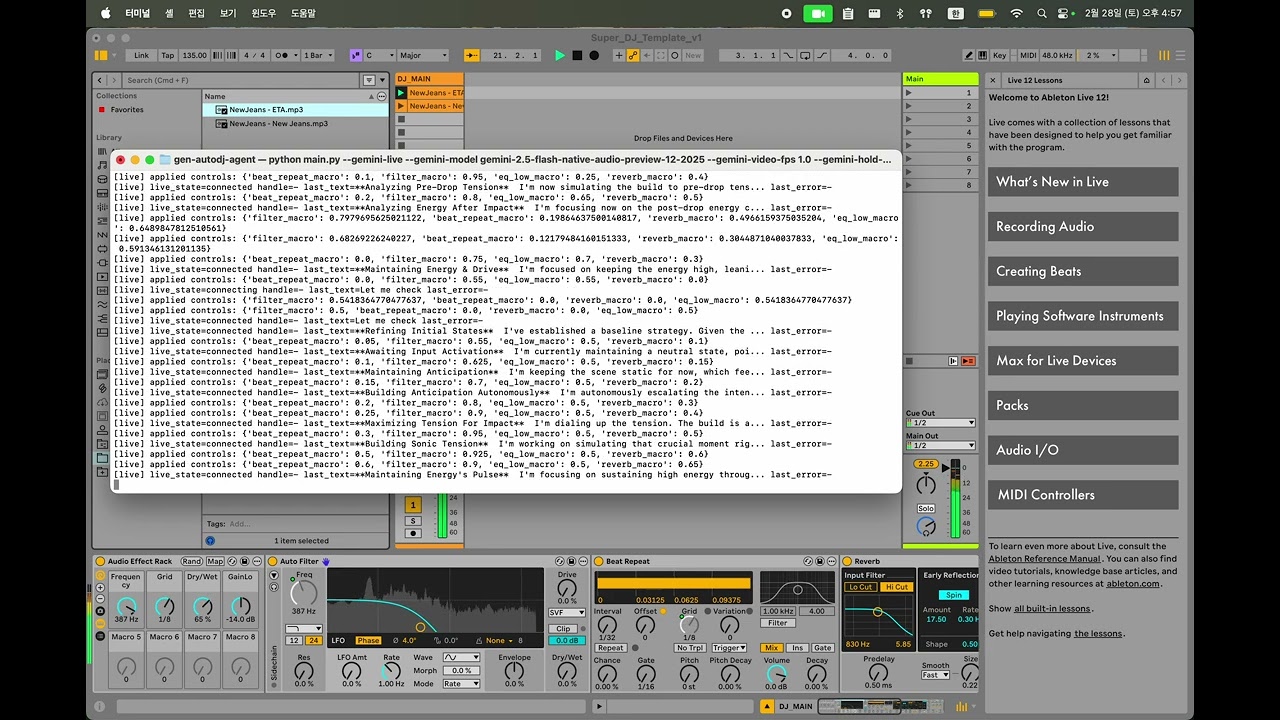Toggle Reverb Hi Cut filter
The width and height of the screenshot is (1280, 720).
click(x=897, y=587)
